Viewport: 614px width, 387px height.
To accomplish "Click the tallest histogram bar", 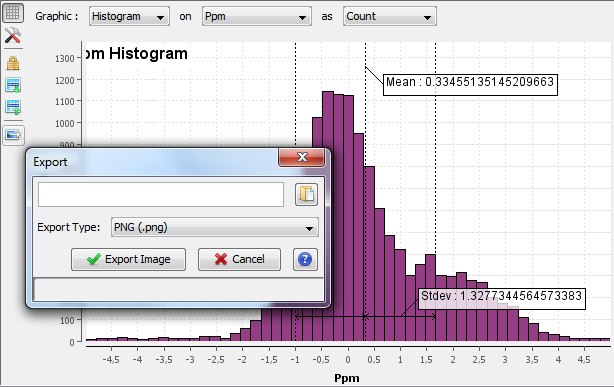I will tap(328, 217).
